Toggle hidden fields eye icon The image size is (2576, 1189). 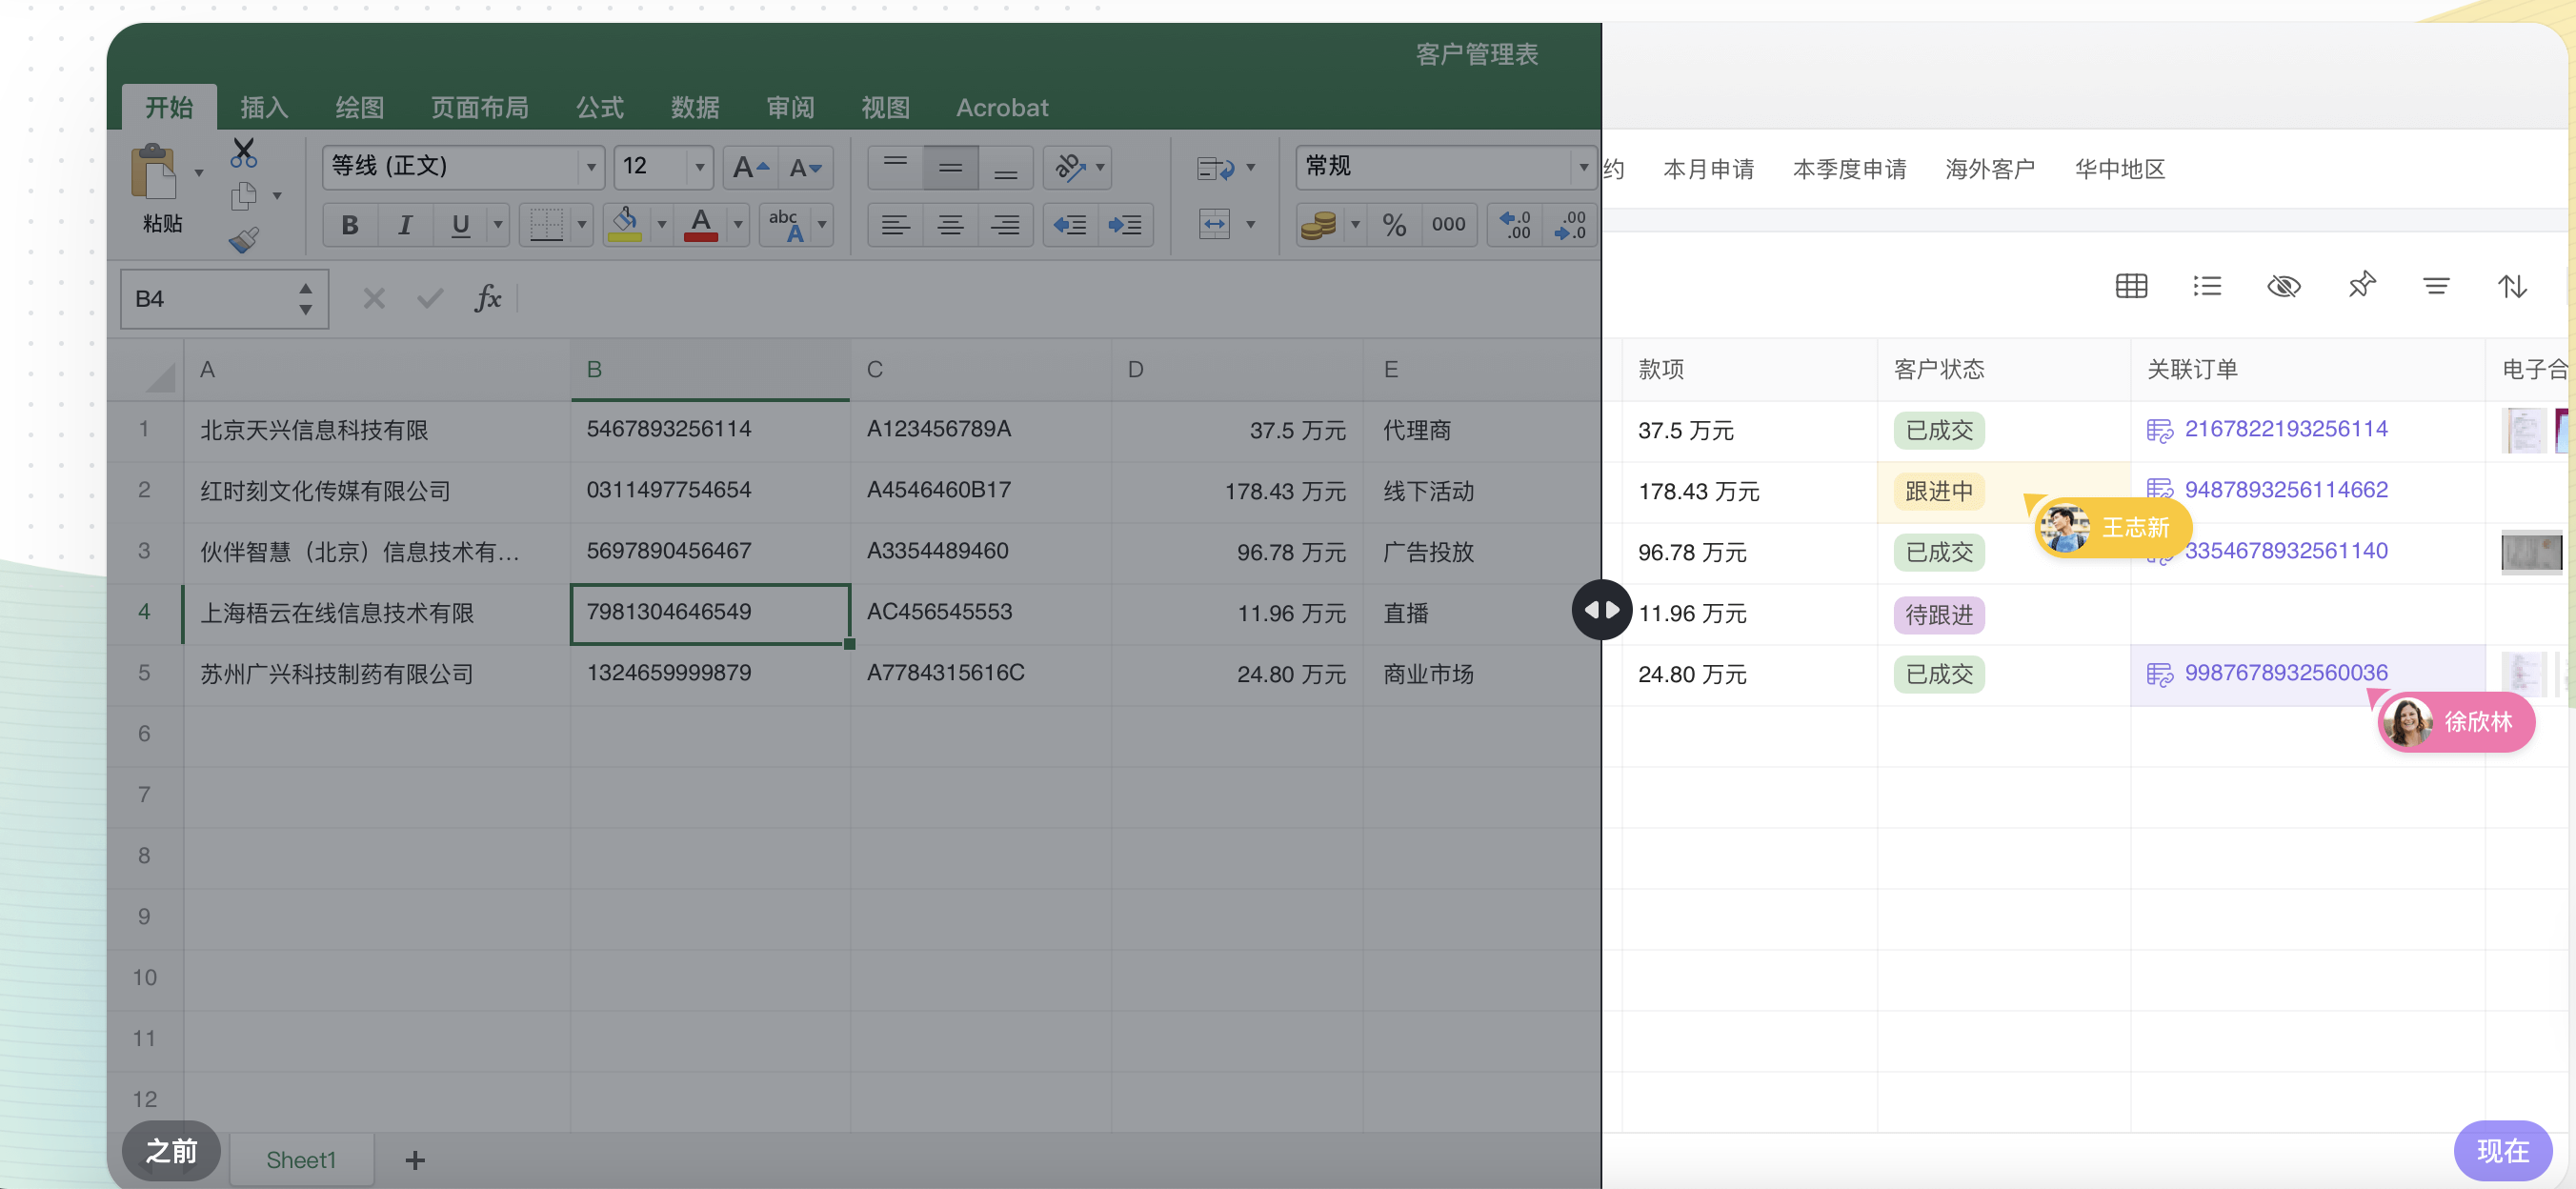[2283, 286]
